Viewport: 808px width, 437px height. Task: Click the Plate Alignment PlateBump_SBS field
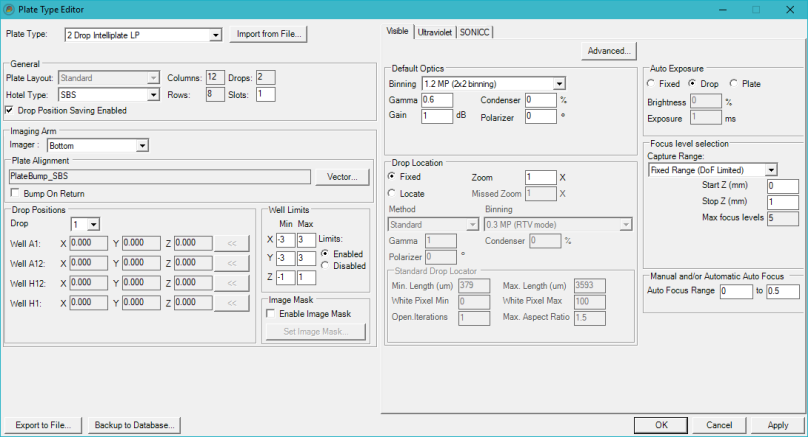[160, 177]
